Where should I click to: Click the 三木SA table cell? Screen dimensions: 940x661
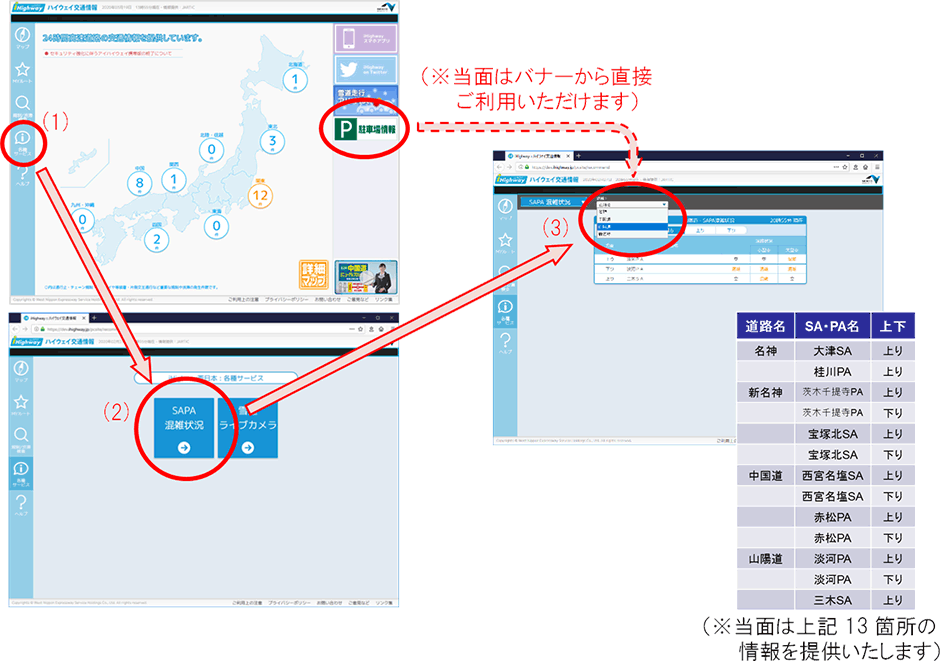pos(833,600)
